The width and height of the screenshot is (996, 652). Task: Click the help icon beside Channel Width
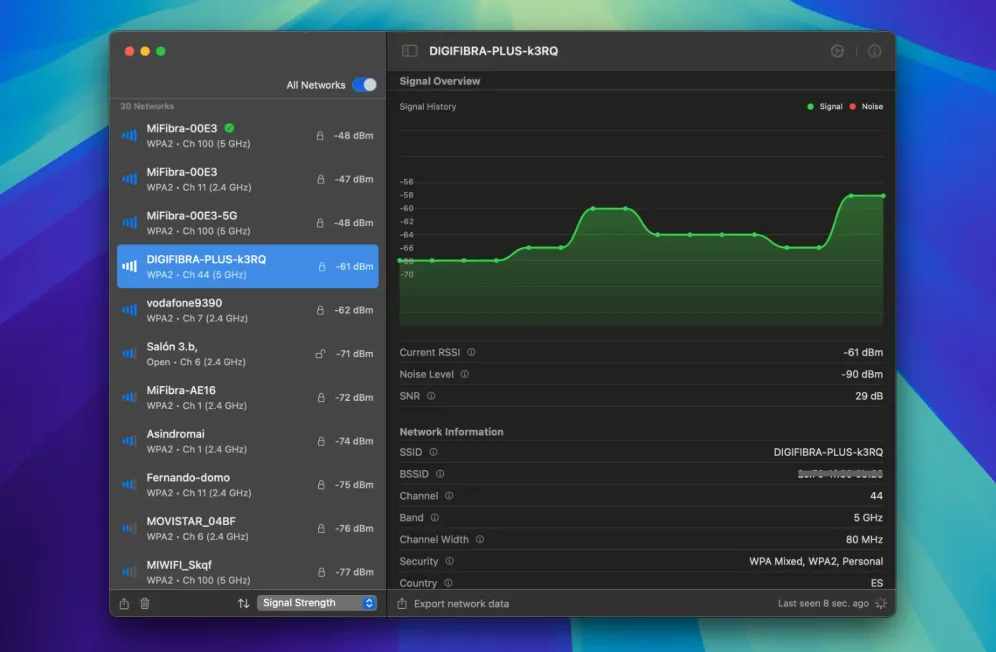[479, 540]
